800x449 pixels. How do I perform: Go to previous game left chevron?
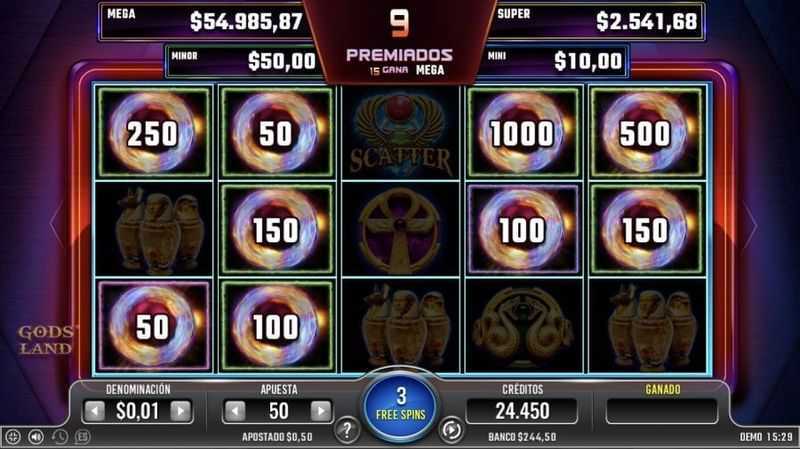coord(56,223)
